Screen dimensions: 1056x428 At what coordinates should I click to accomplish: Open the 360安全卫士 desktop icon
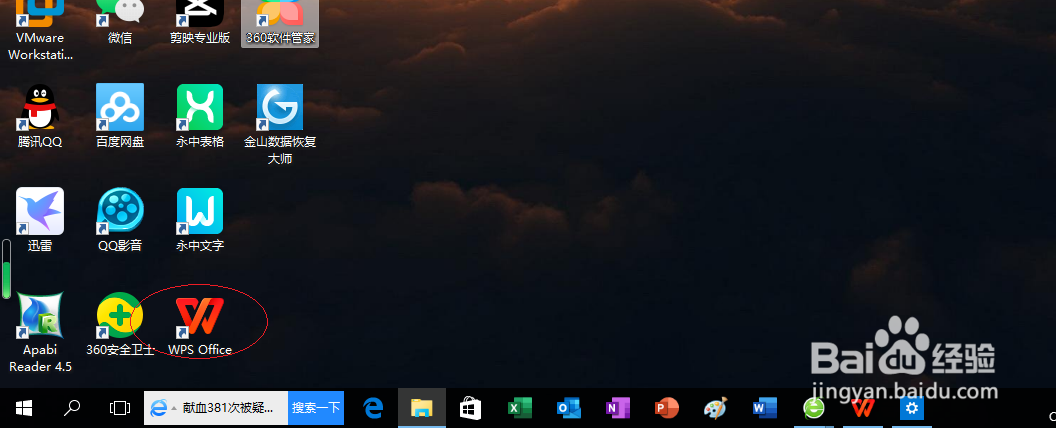[120, 324]
